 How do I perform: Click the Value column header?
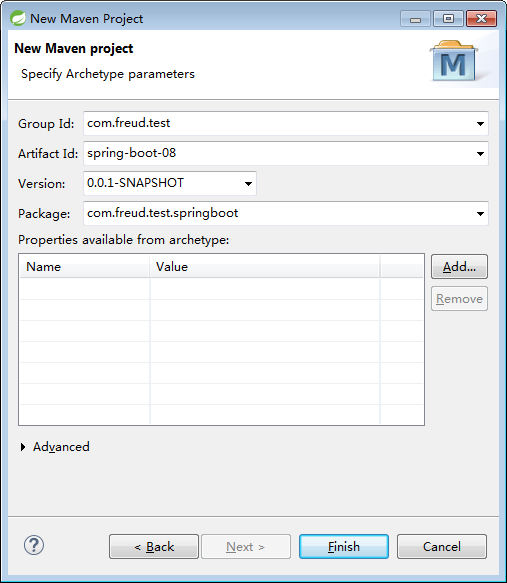click(265, 267)
